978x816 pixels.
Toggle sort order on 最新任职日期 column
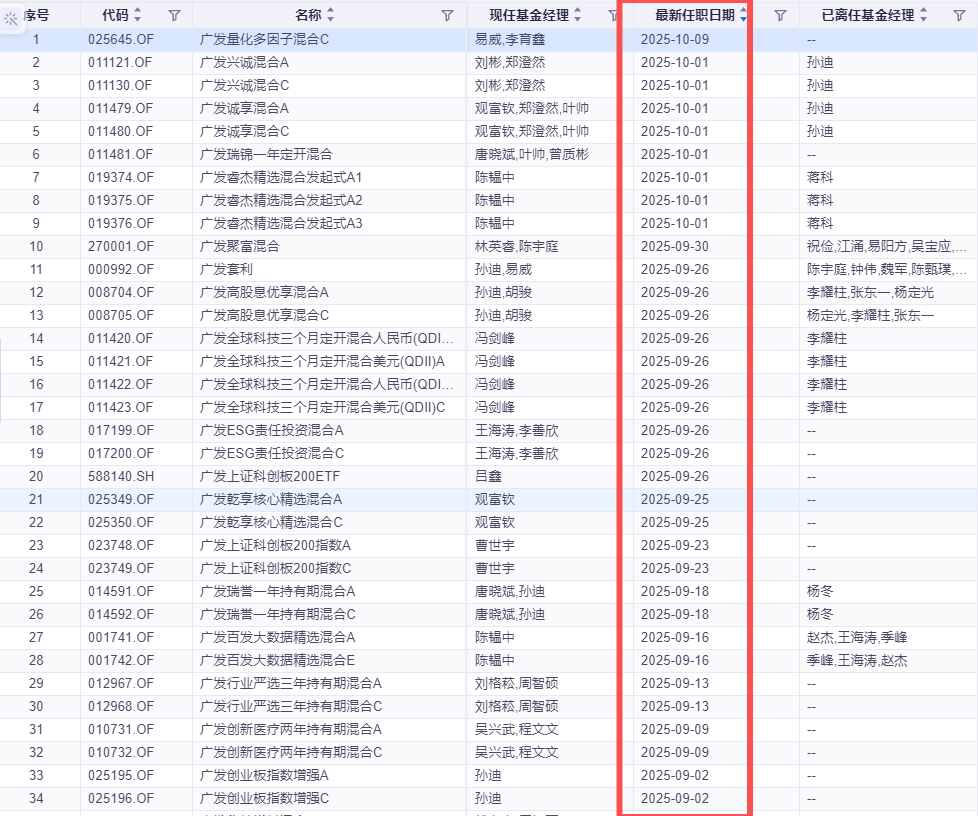[743, 16]
